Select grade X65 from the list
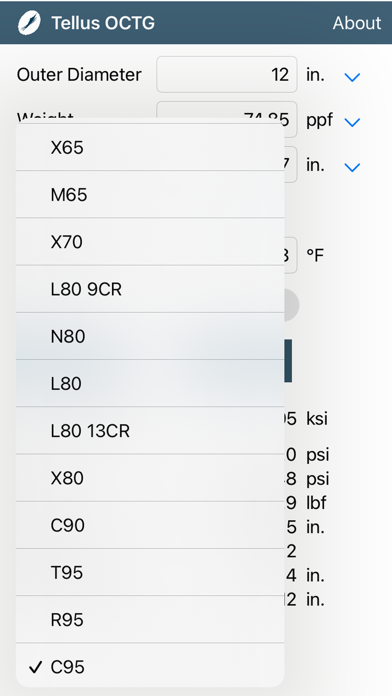Image resolution: width=392 pixels, height=696 pixels. [150, 147]
